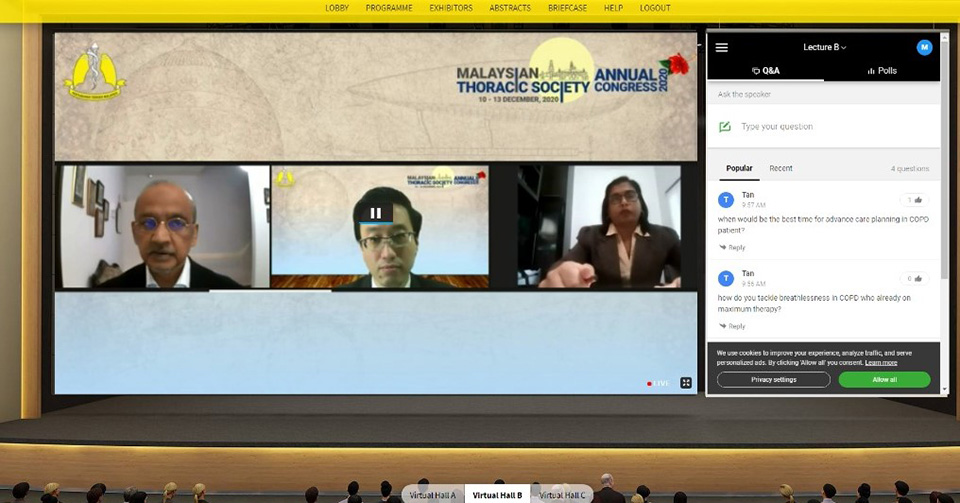This screenshot has height=503, width=960.
Task: Accept cookies with Allow all
Action: (x=884, y=380)
